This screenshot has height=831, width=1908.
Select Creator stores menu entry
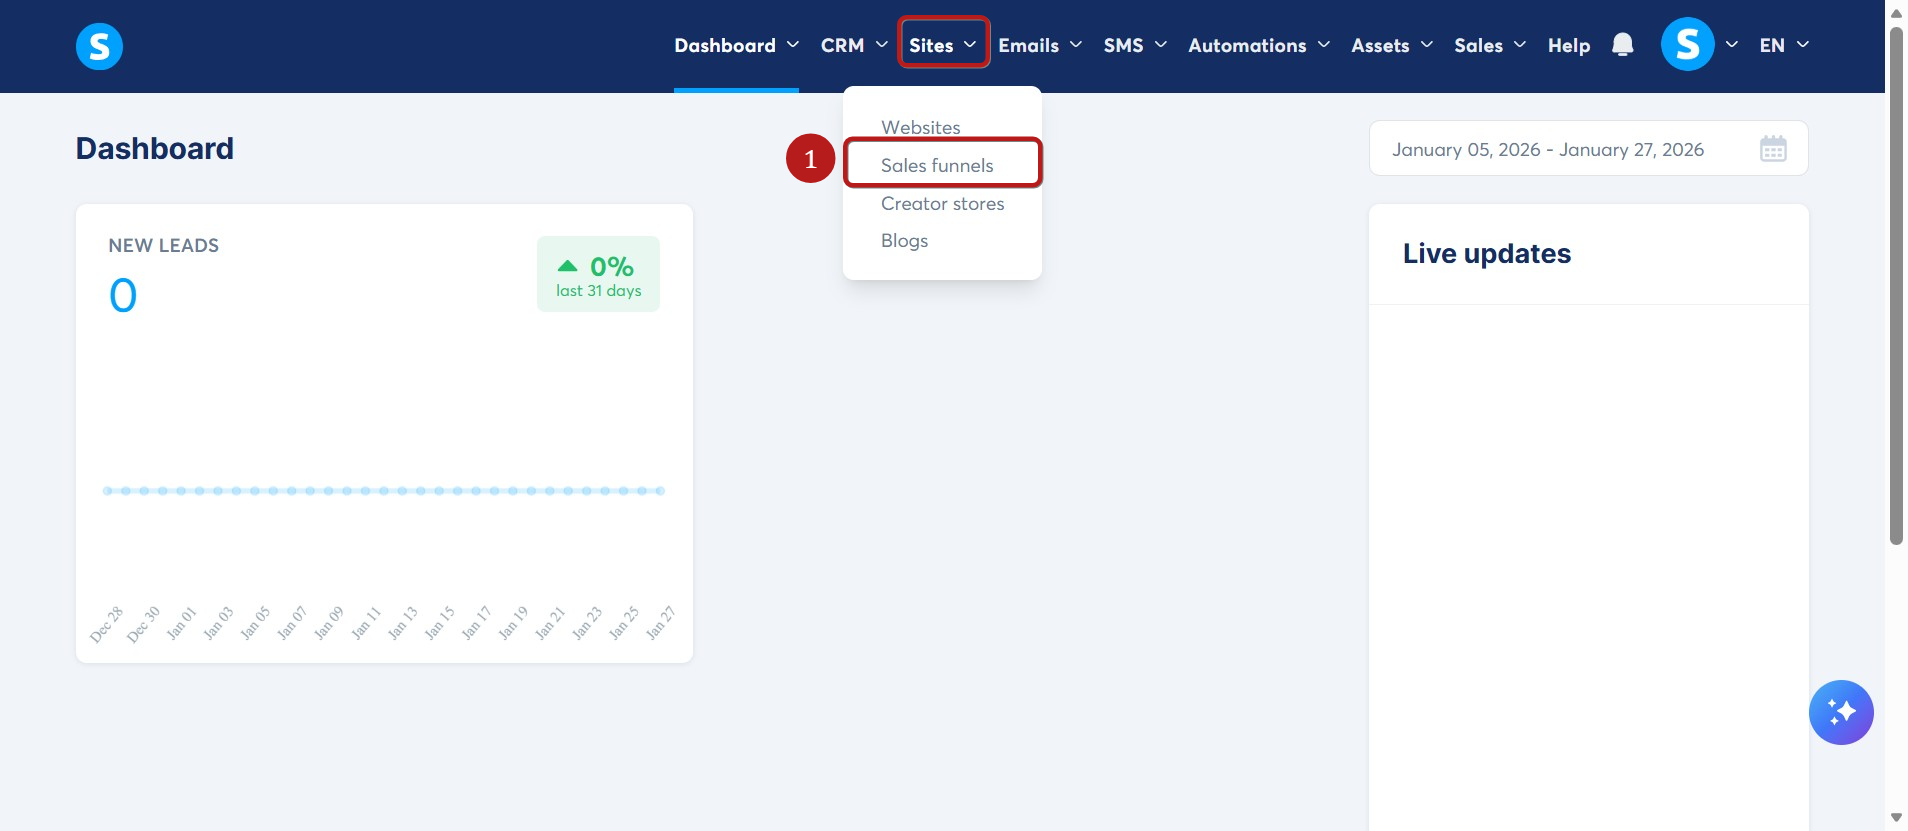pos(942,203)
